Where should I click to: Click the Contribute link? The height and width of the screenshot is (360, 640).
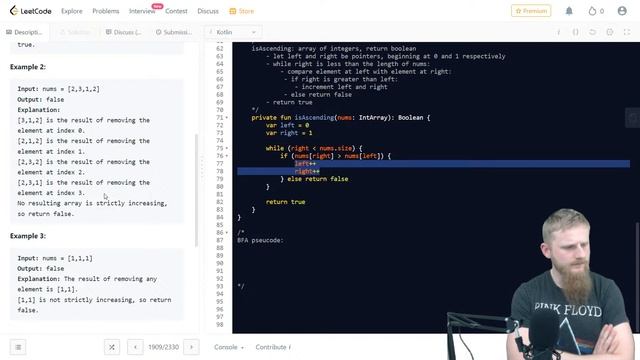pos(273,347)
